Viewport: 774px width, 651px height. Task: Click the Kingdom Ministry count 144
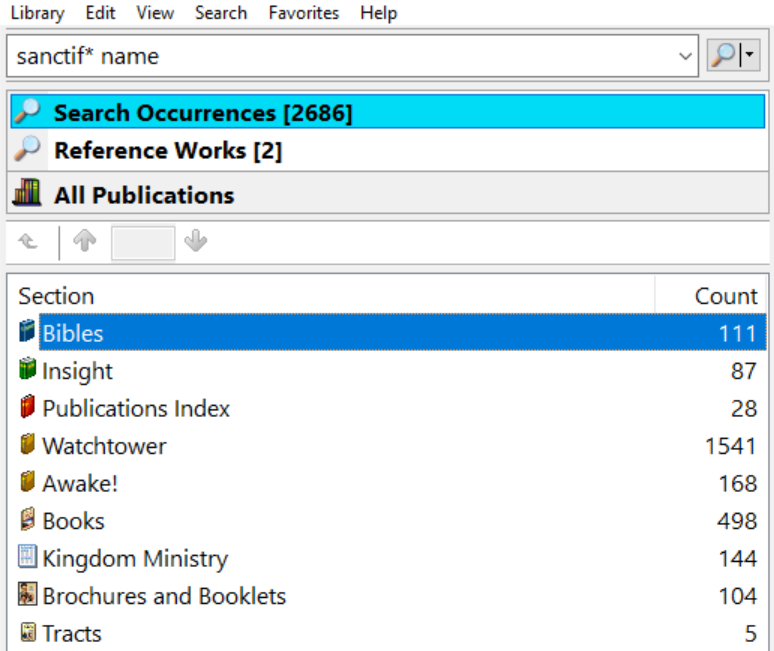[737, 558]
